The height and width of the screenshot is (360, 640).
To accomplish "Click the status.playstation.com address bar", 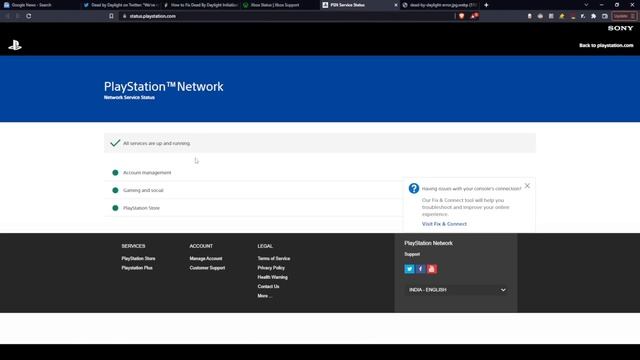I will tap(288, 16).
